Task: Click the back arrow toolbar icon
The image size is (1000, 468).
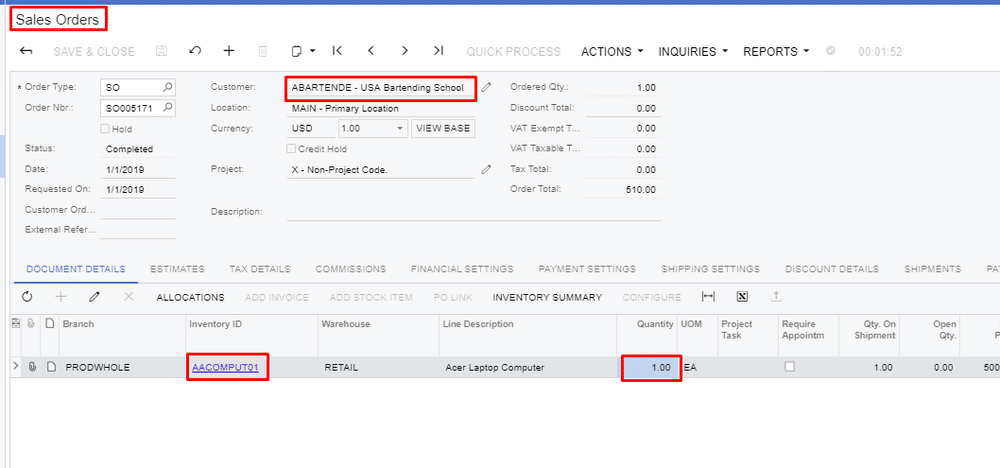Action: point(26,51)
